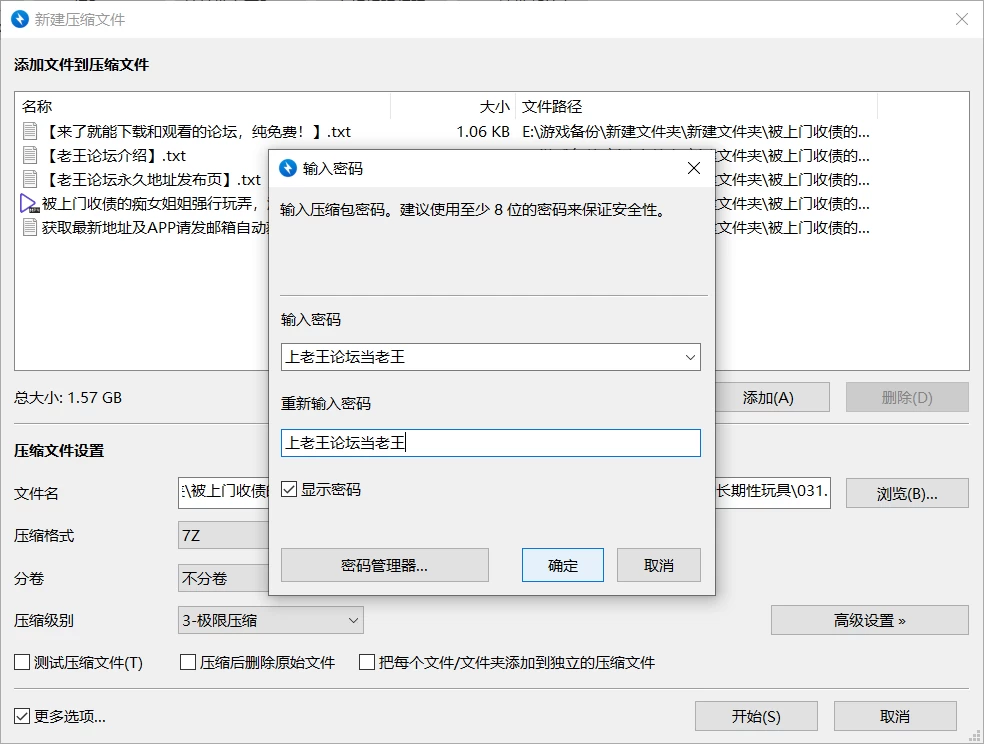
Task: Click the 浏览(B)... button
Action: coord(907,494)
